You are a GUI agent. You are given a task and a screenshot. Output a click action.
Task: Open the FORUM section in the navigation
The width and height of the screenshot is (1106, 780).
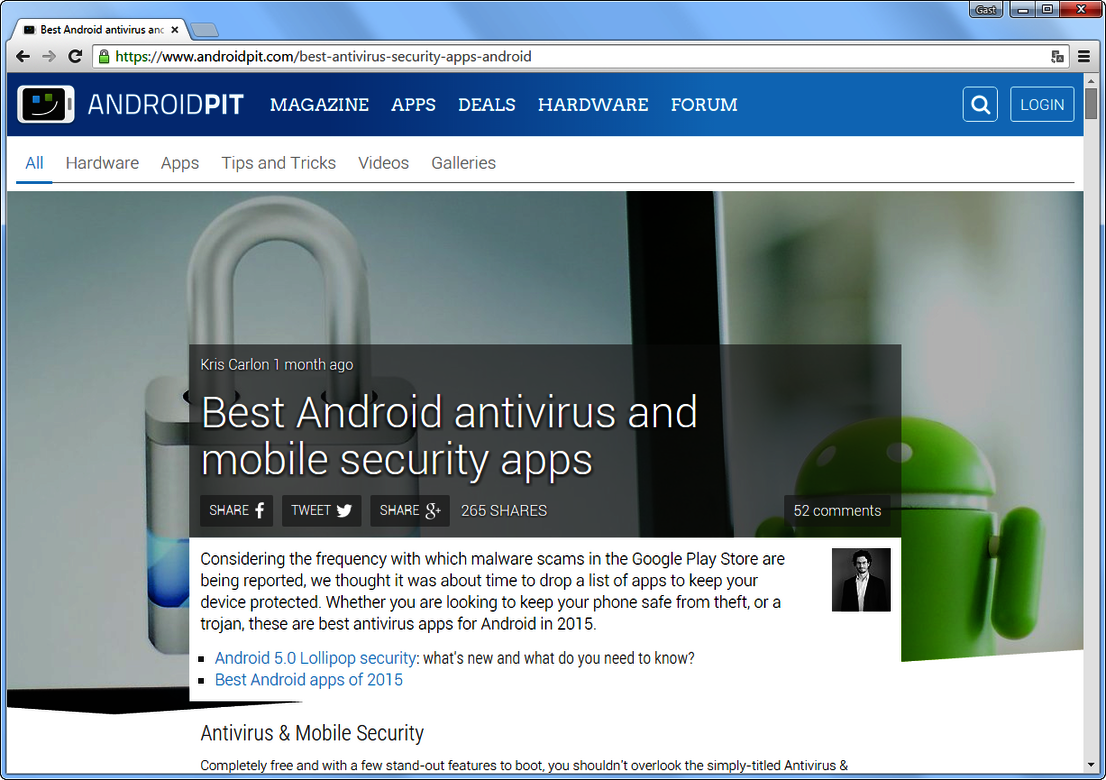704,104
